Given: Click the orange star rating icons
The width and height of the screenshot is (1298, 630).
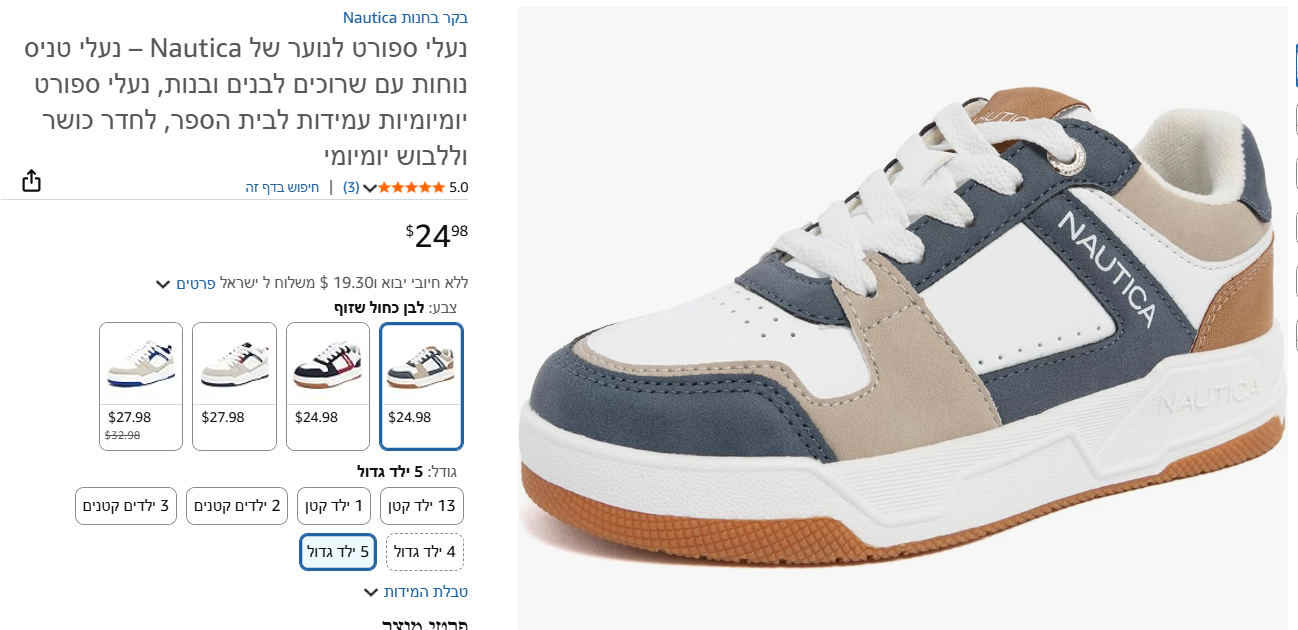Looking at the screenshot, I should (x=411, y=187).
